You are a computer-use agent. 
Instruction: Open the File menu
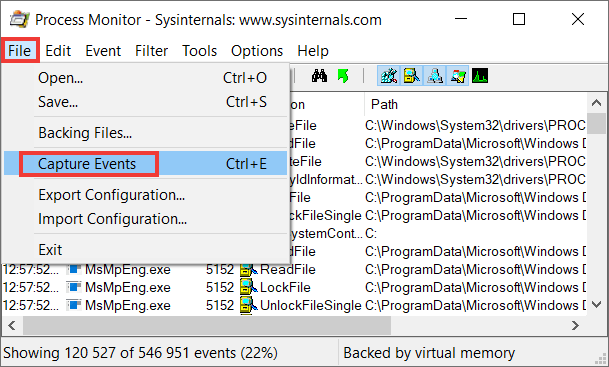[19, 50]
